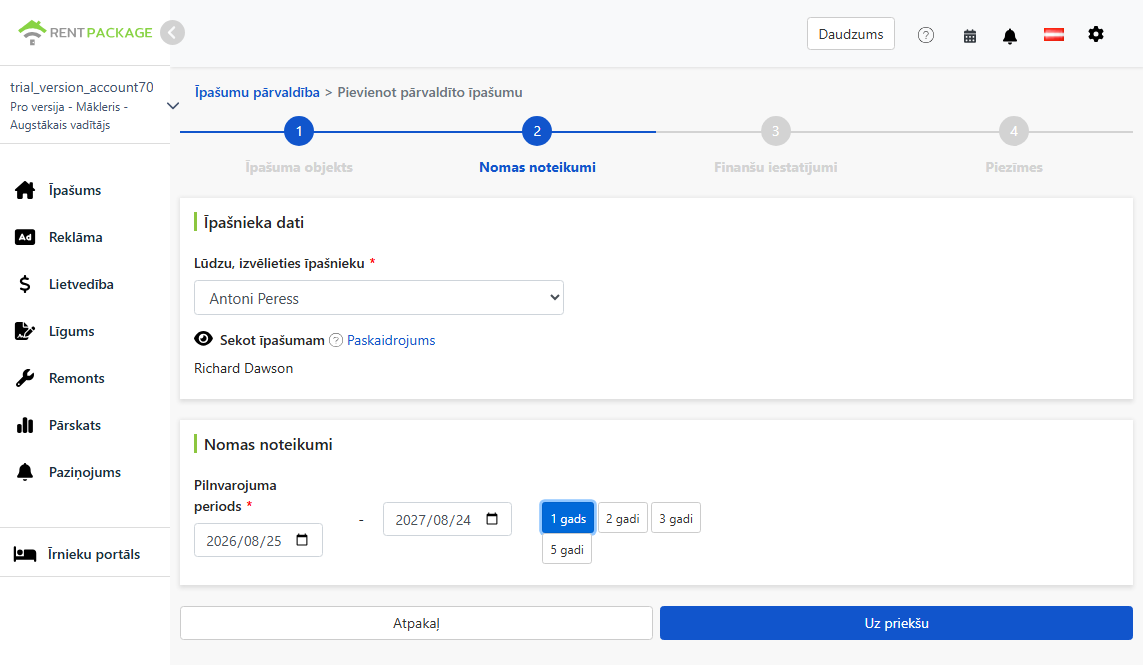This screenshot has height=665, width=1143.
Task: Open the owner dropdown showing Antoni Peress
Action: tap(378, 298)
